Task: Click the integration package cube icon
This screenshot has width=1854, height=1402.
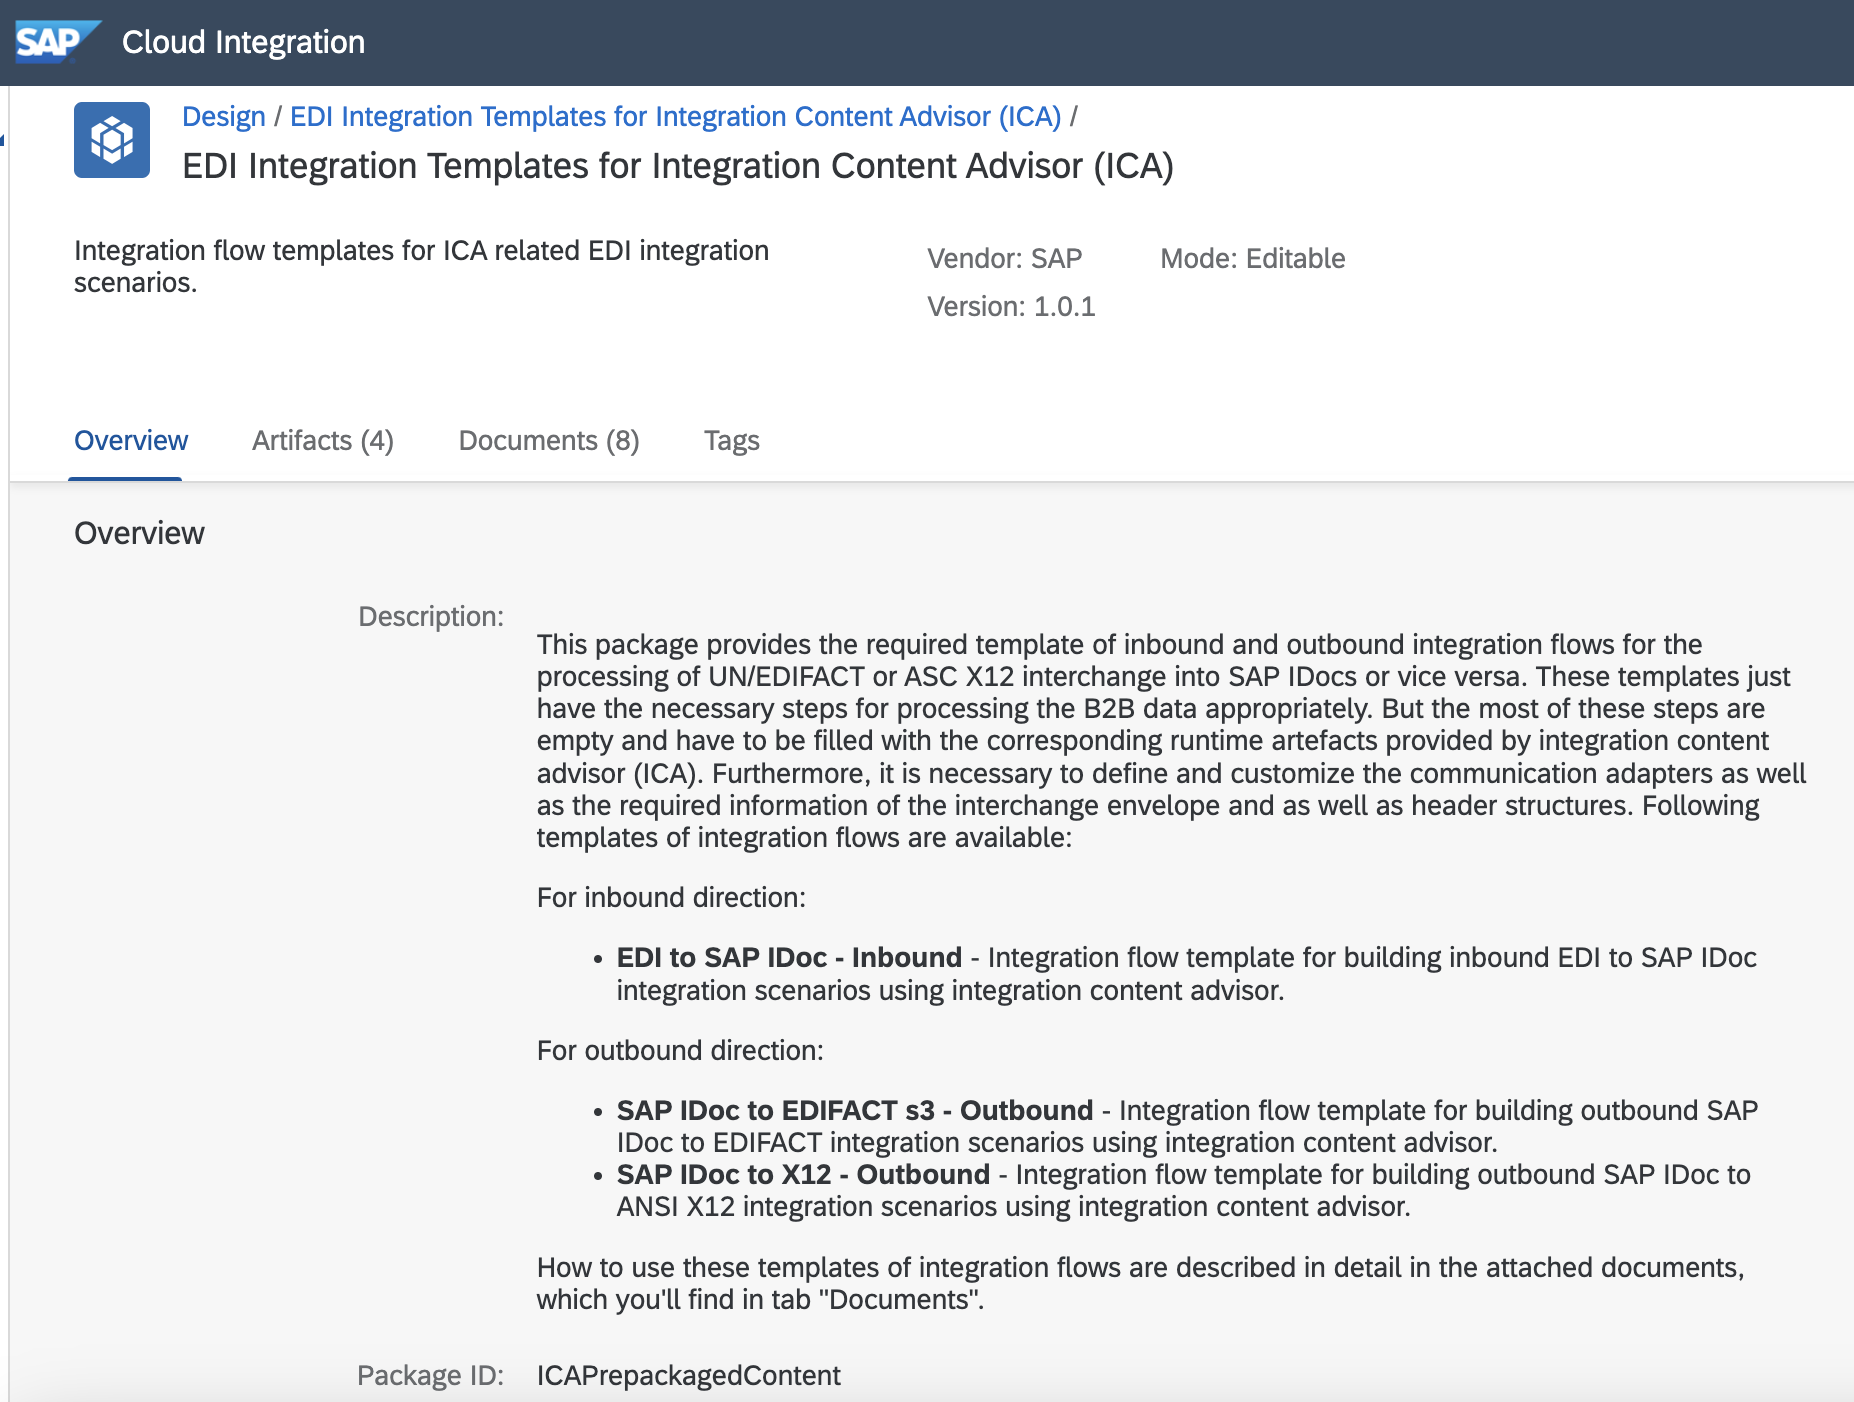Action: pyautogui.click(x=112, y=140)
